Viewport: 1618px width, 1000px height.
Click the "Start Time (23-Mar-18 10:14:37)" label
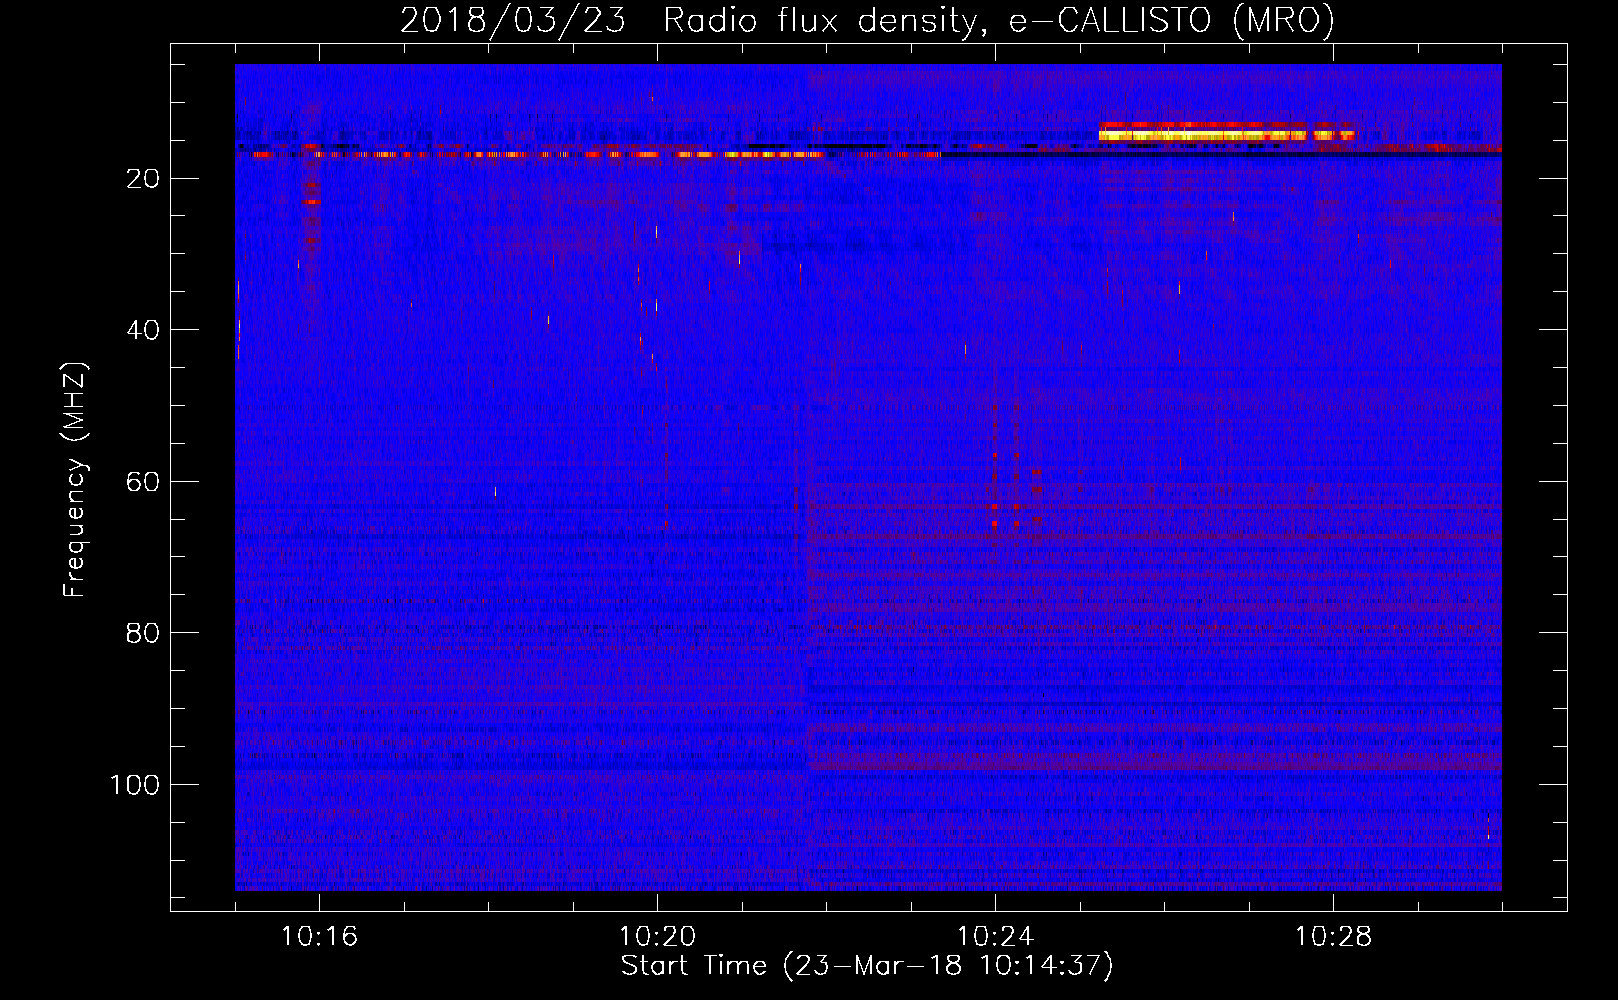point(867,966)
